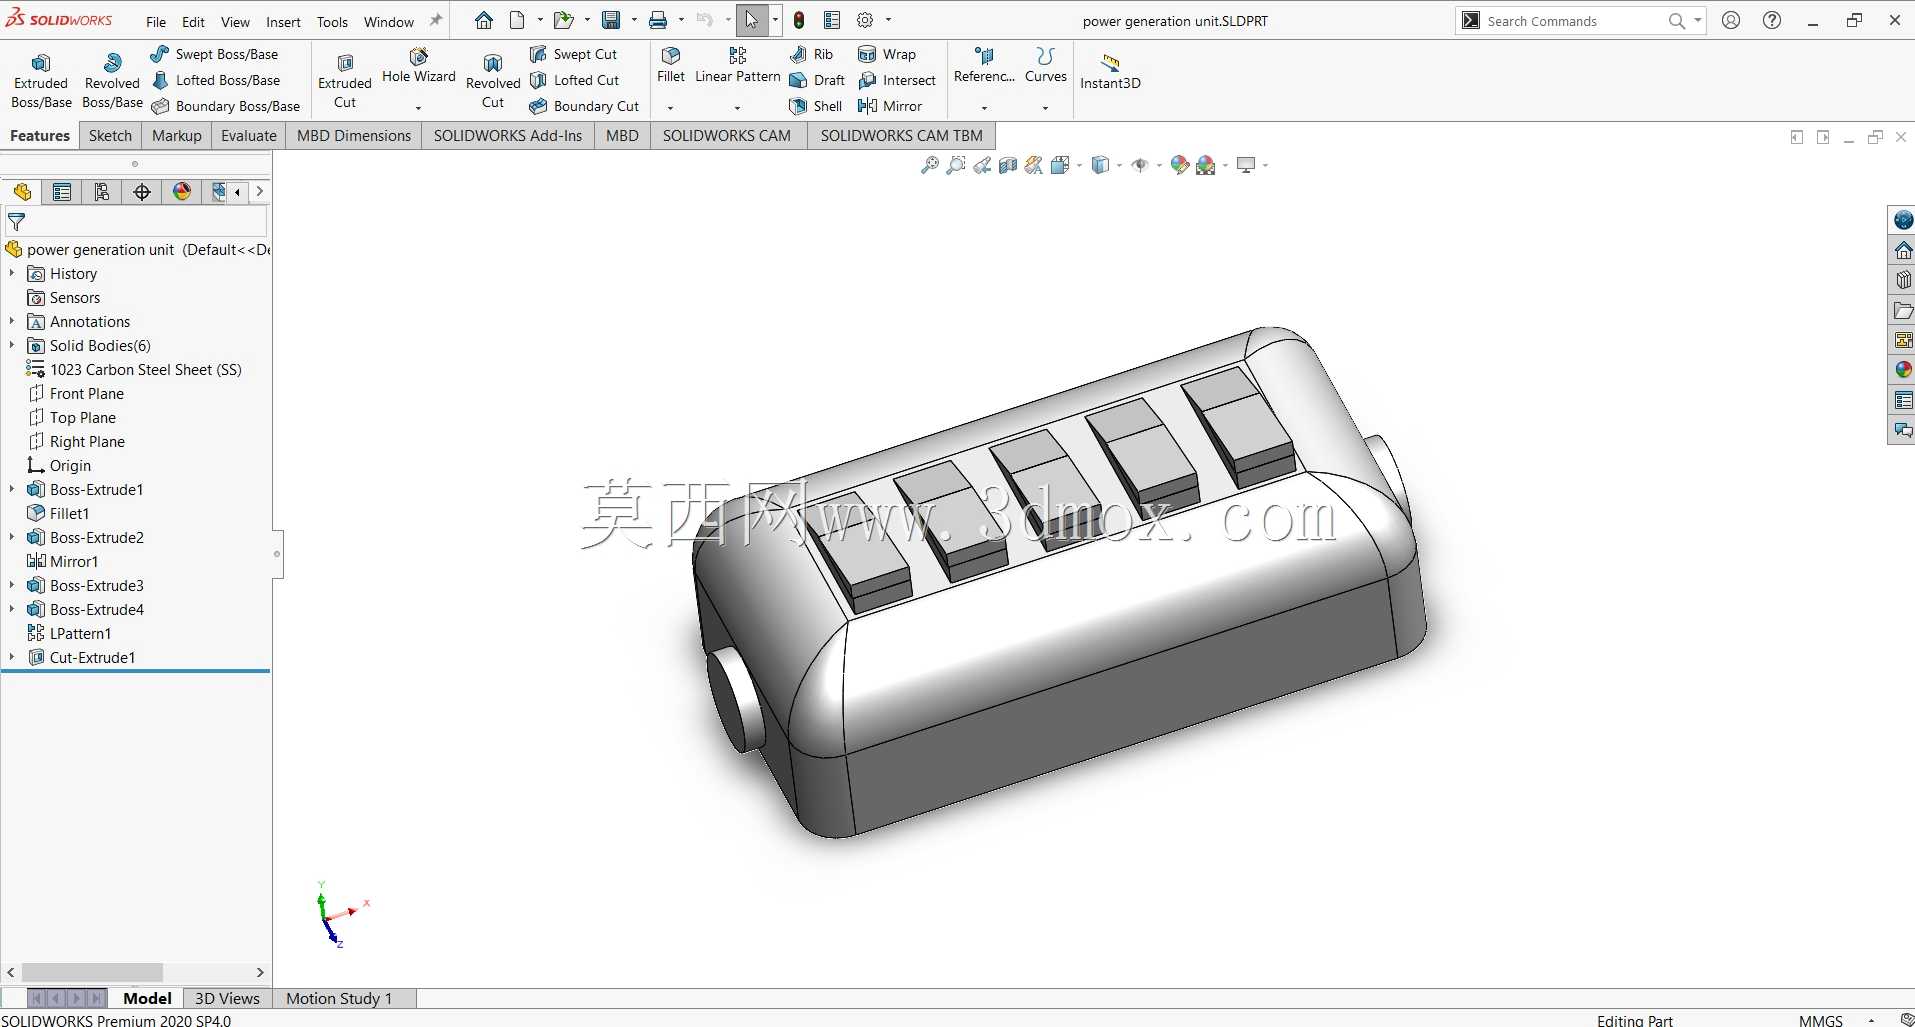1915x1027 pixels.
Task: Select the Intersect feature
Action: pyautogui.click(x=897, y=80)
